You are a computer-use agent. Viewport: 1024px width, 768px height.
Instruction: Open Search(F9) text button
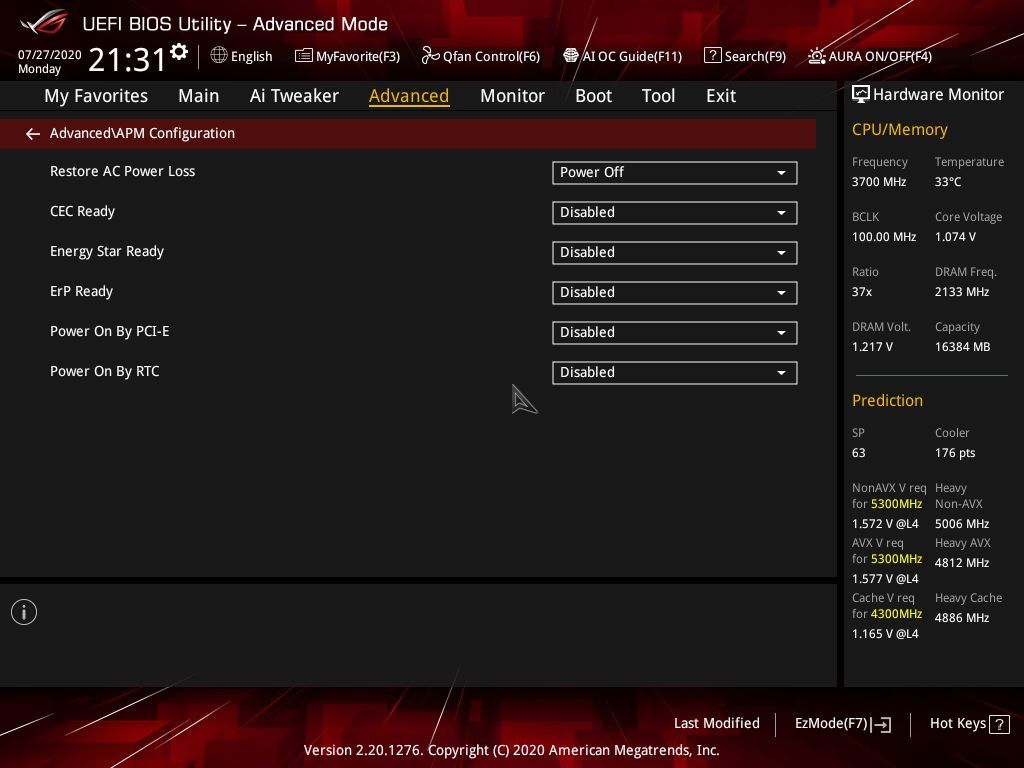755,56
